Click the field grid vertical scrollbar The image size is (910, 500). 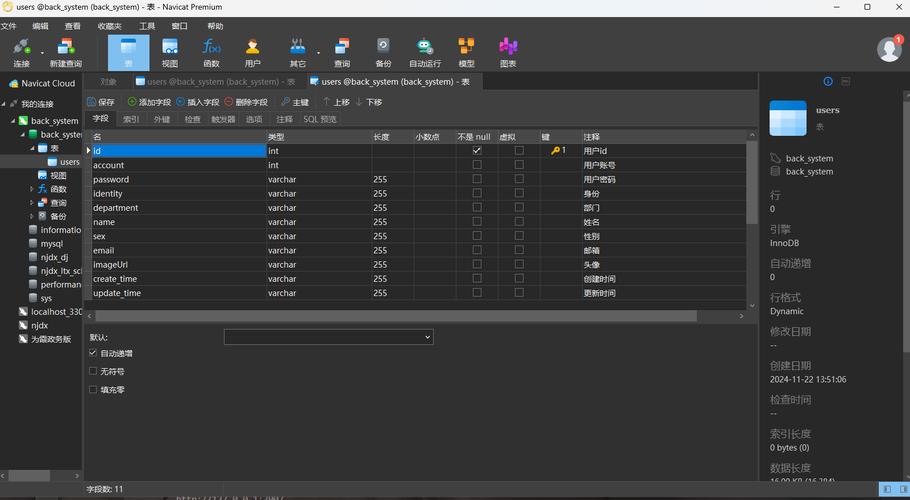pos(752,182)
